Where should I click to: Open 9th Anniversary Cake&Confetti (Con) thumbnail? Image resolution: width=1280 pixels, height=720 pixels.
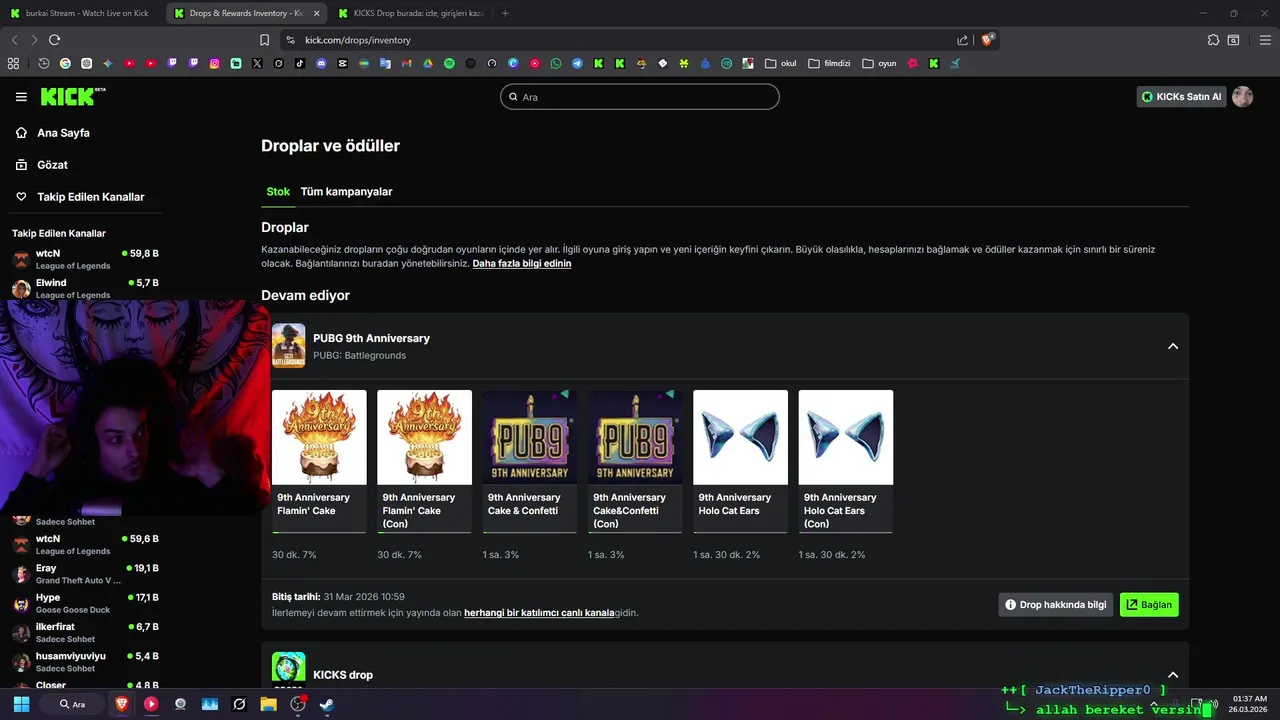click(635, 437)
